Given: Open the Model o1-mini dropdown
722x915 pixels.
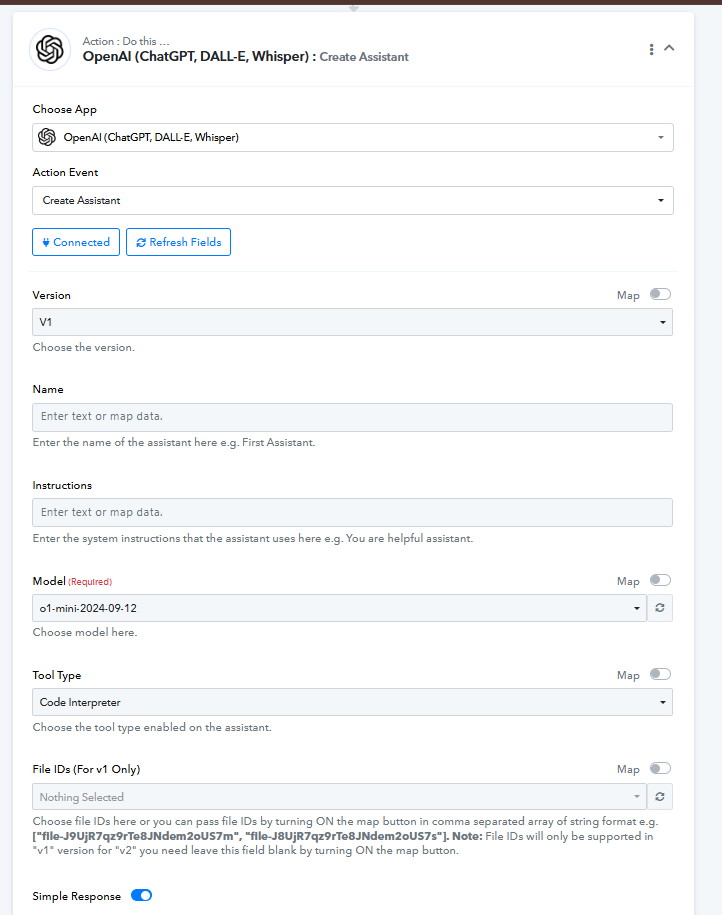Looking at the screenshot, I should point(339,608).
